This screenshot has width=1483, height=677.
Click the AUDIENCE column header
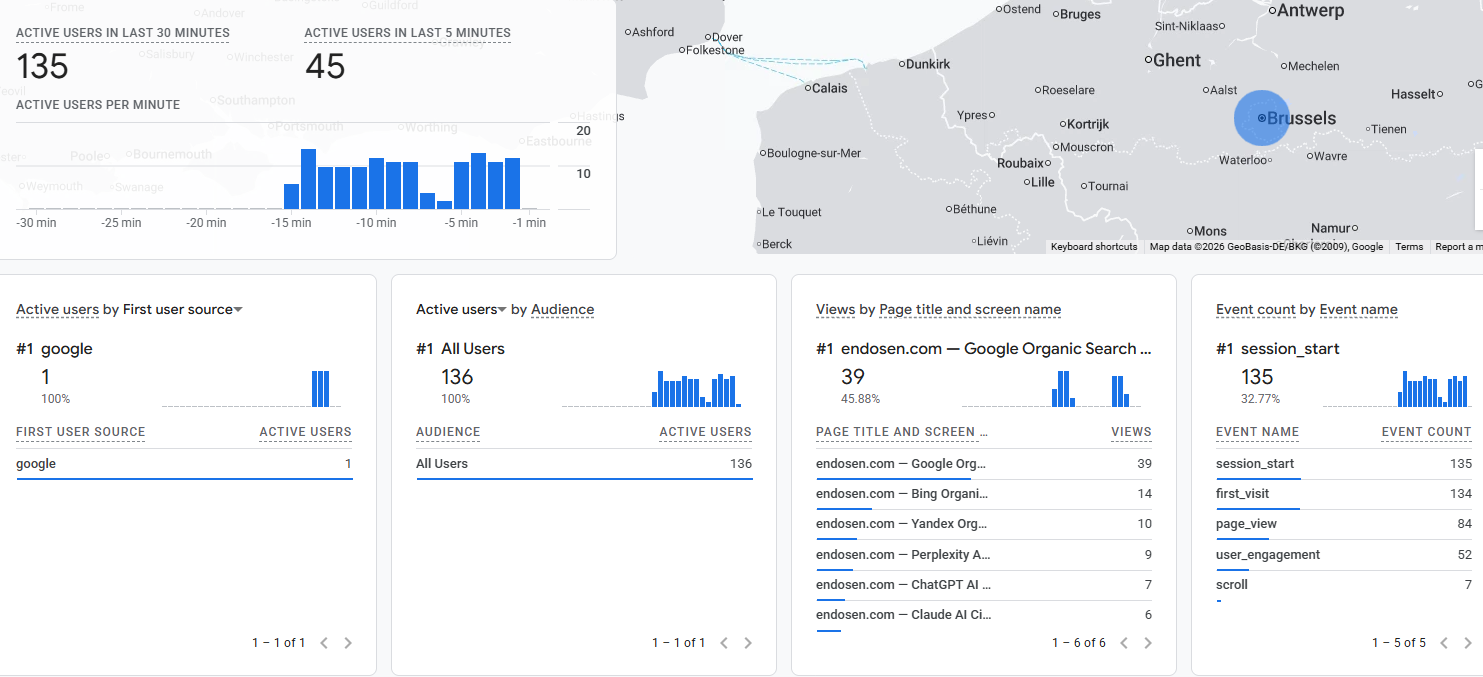tap(448, 433)
